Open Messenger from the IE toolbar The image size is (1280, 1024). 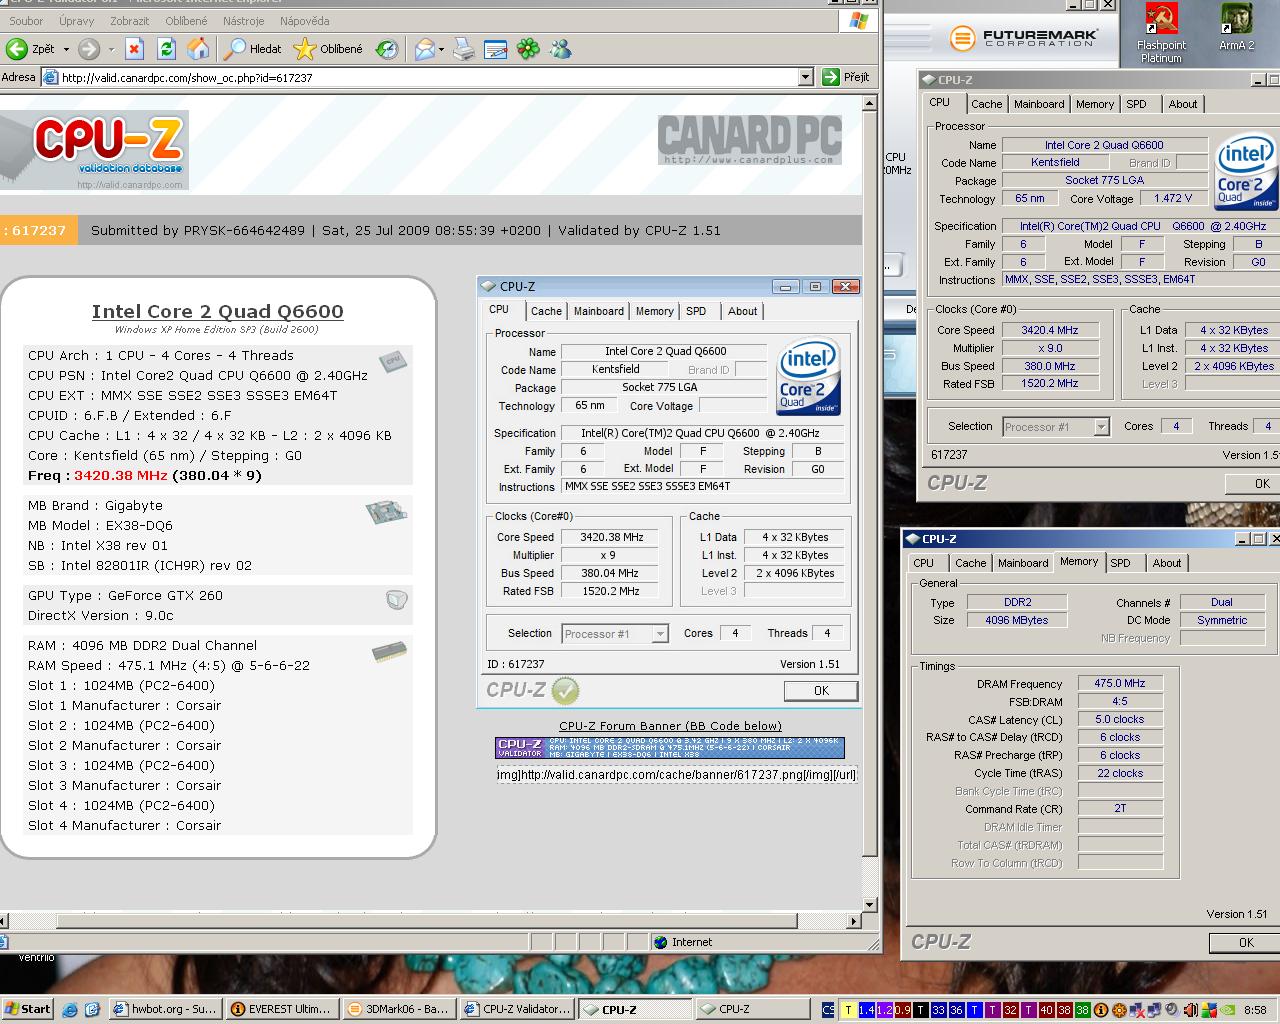560,48
